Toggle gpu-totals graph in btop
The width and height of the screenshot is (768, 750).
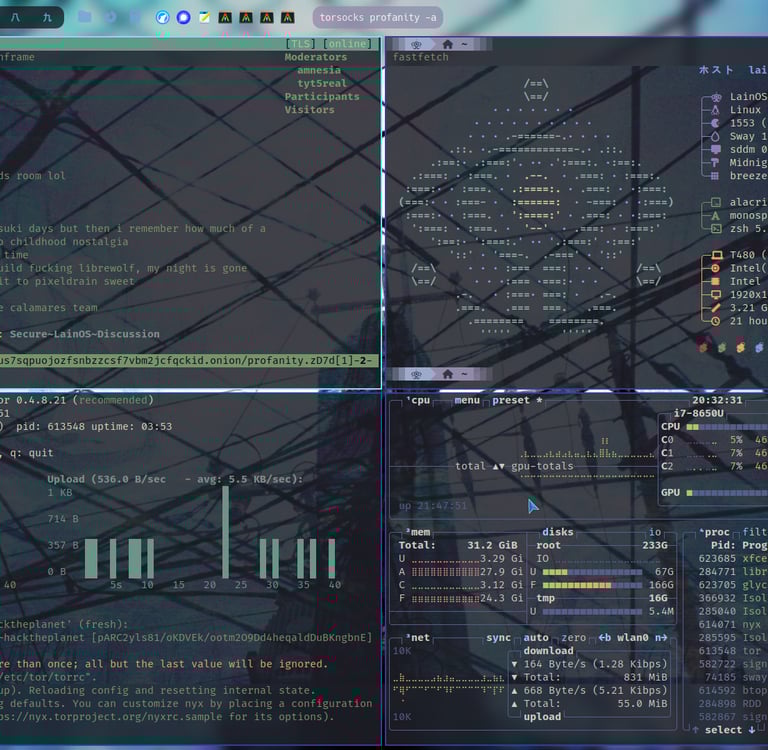[x=542, y=466]
